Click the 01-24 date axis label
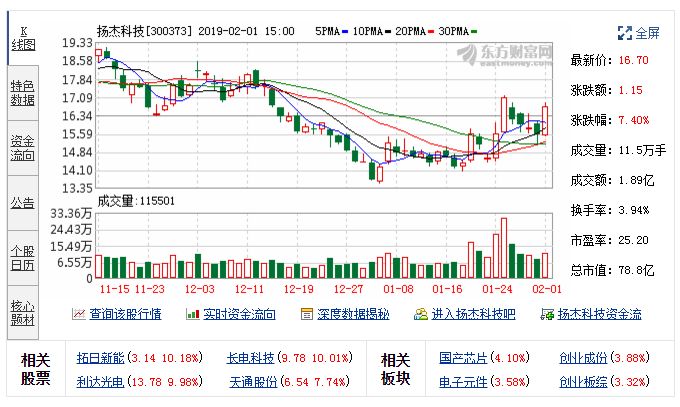The image size is (680, 407). [497, 289]
